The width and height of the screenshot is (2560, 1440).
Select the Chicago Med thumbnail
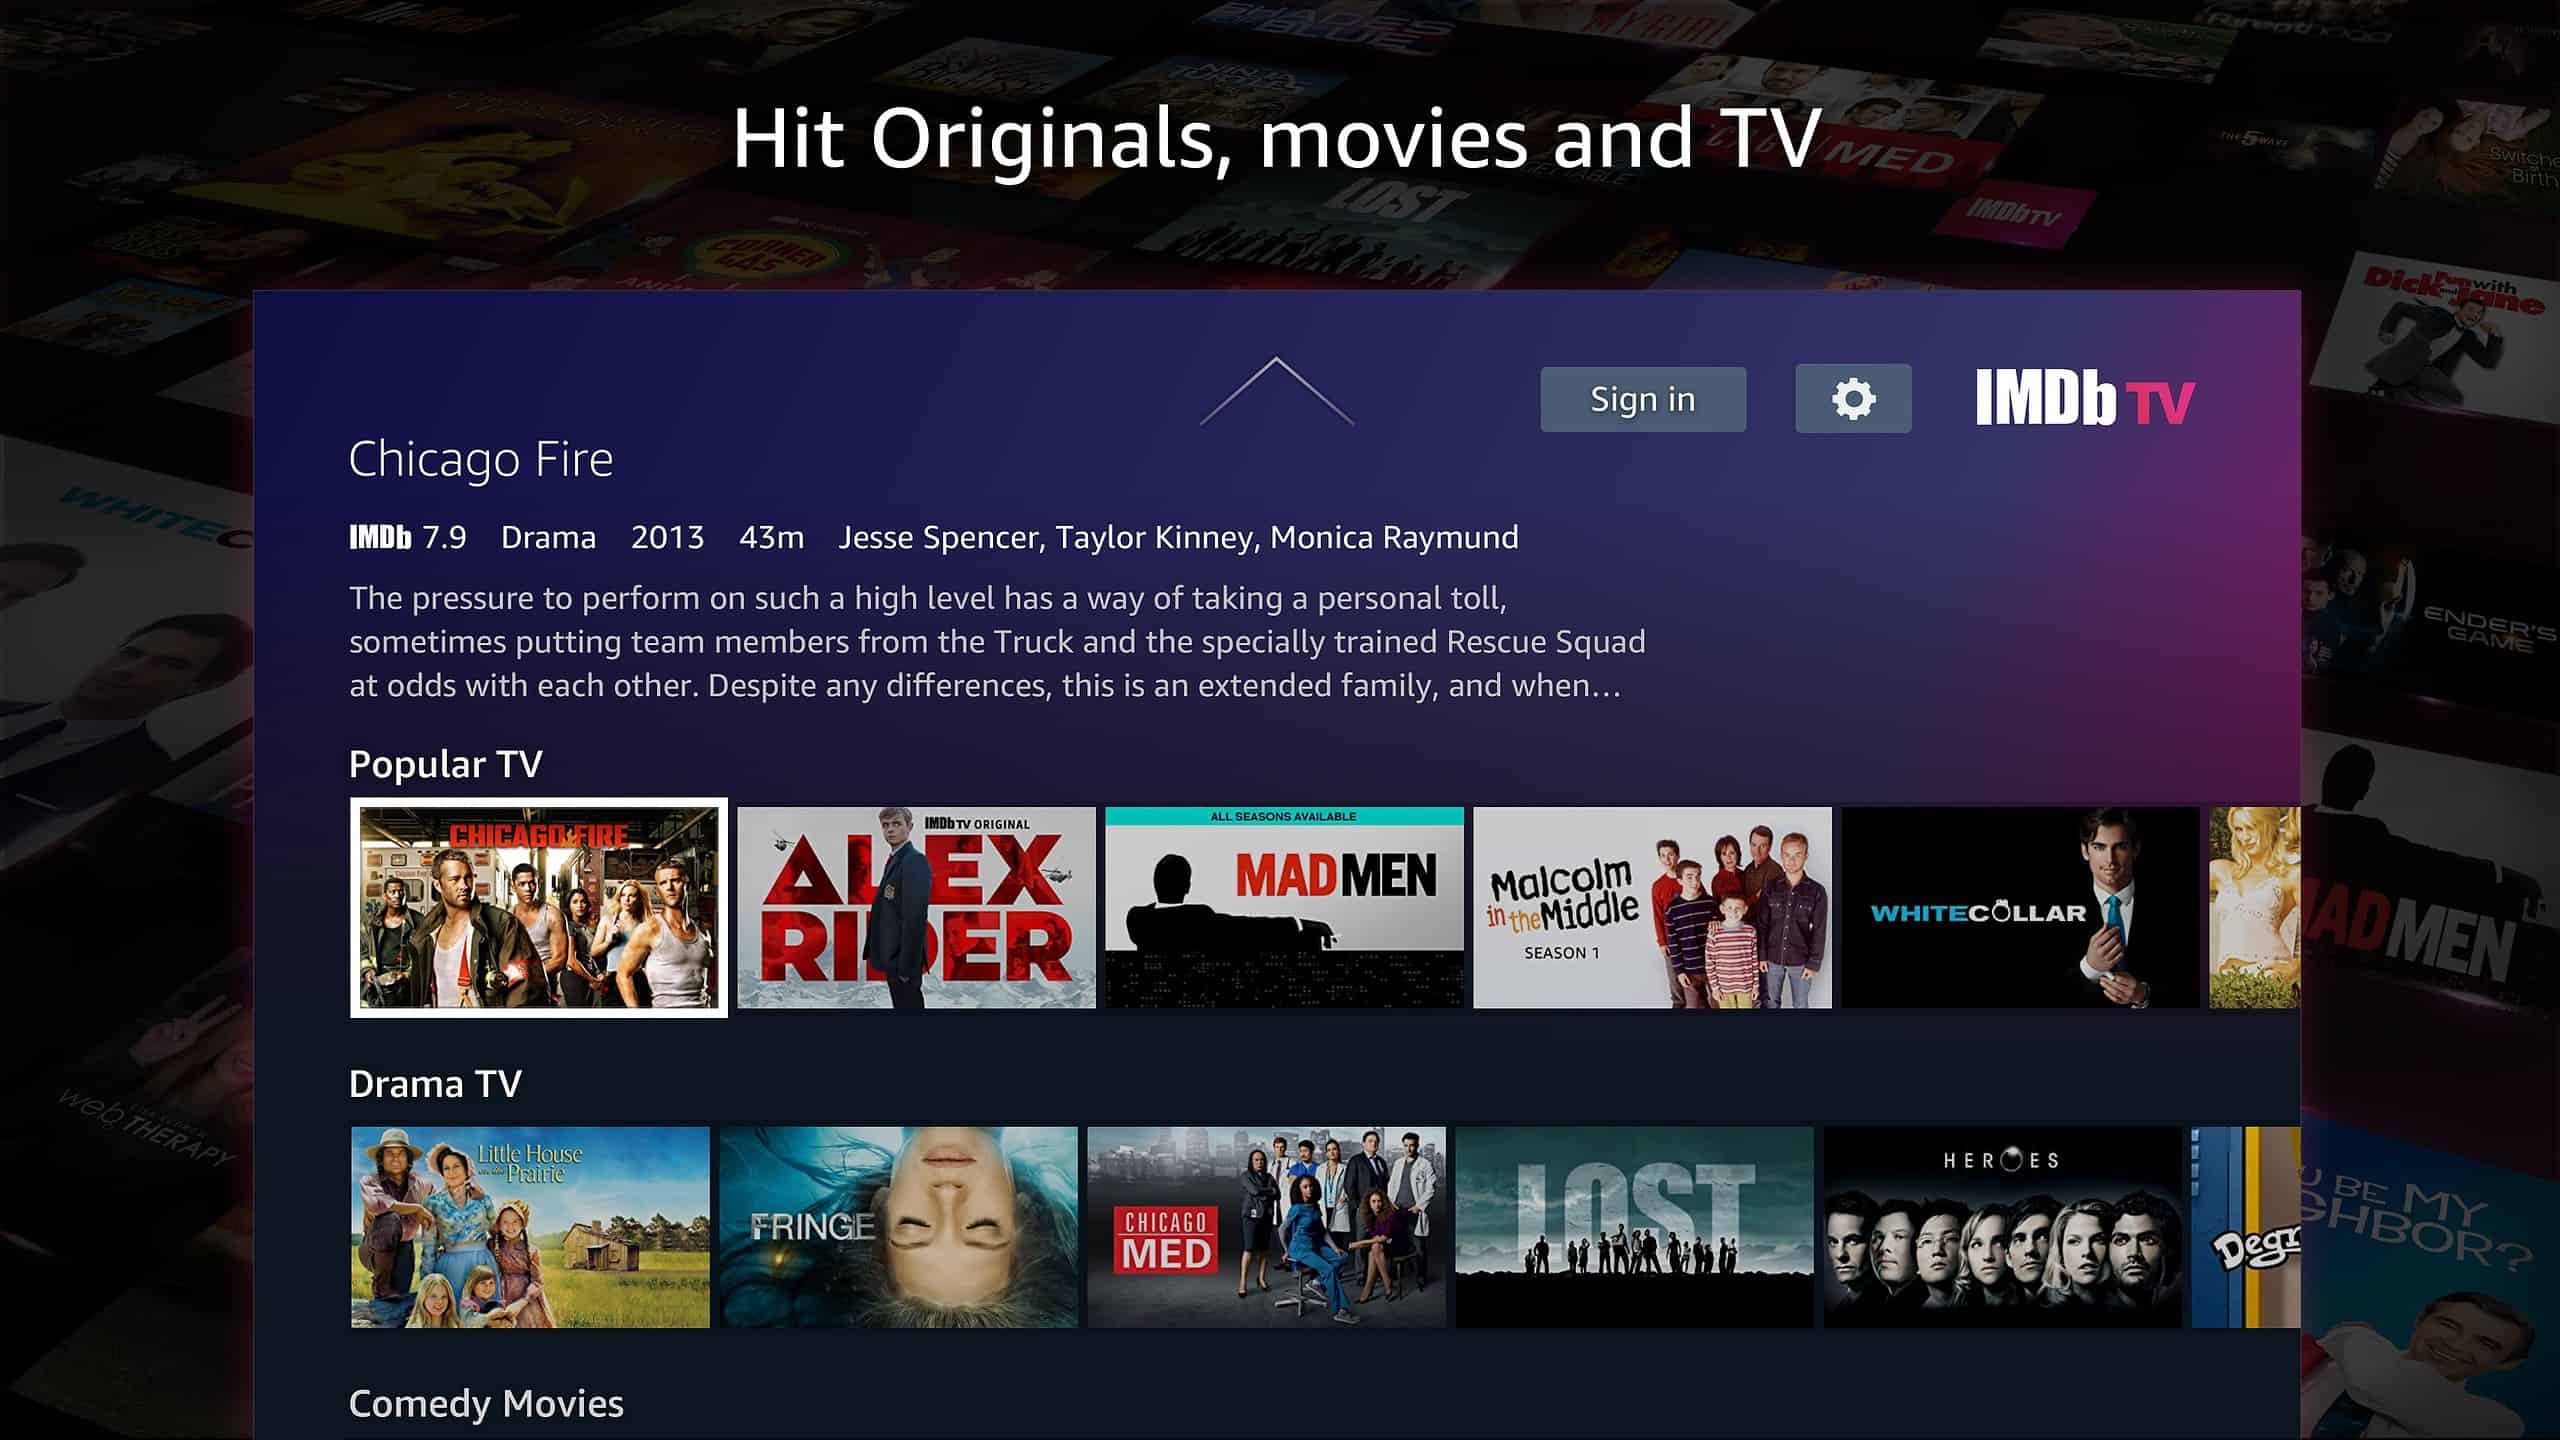click(1266, 1225)
